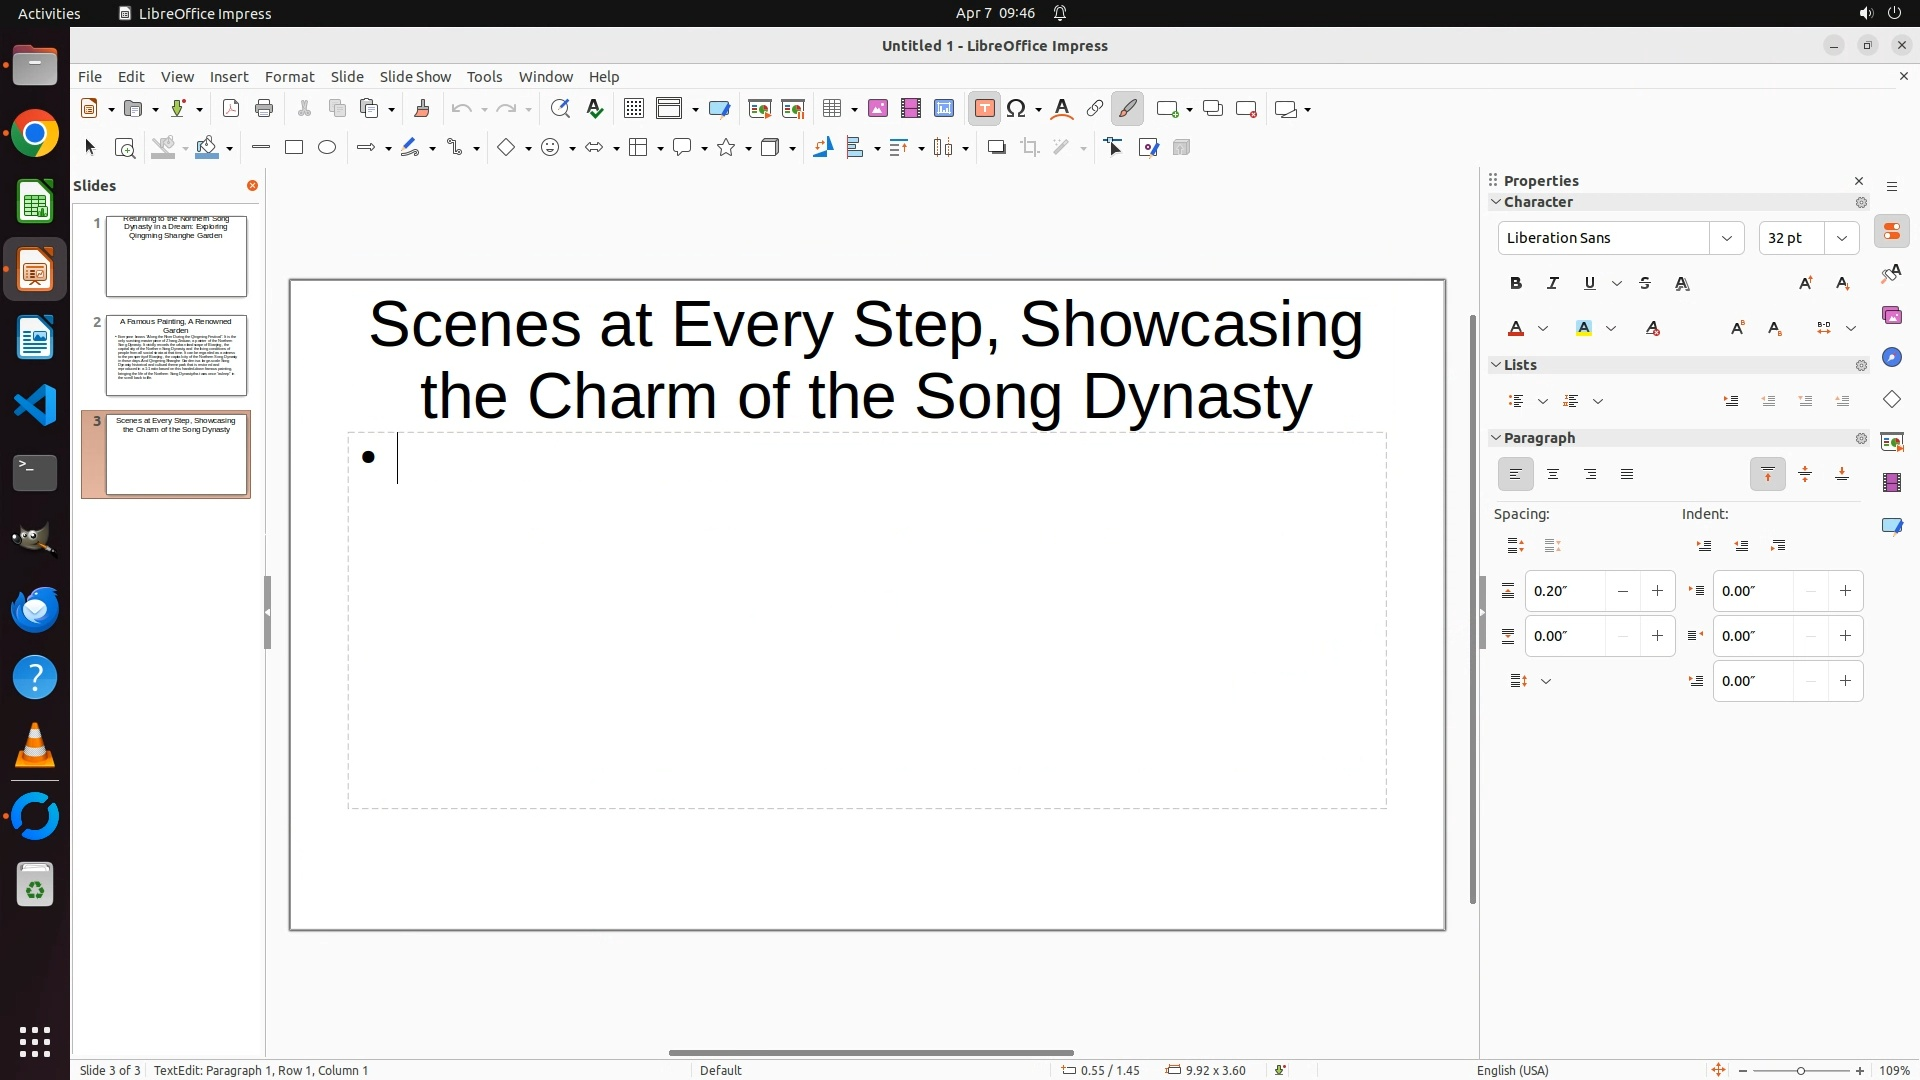1920x1080 pixels.
Task: Click the Insert Image icon
Action: click(878, 109)
